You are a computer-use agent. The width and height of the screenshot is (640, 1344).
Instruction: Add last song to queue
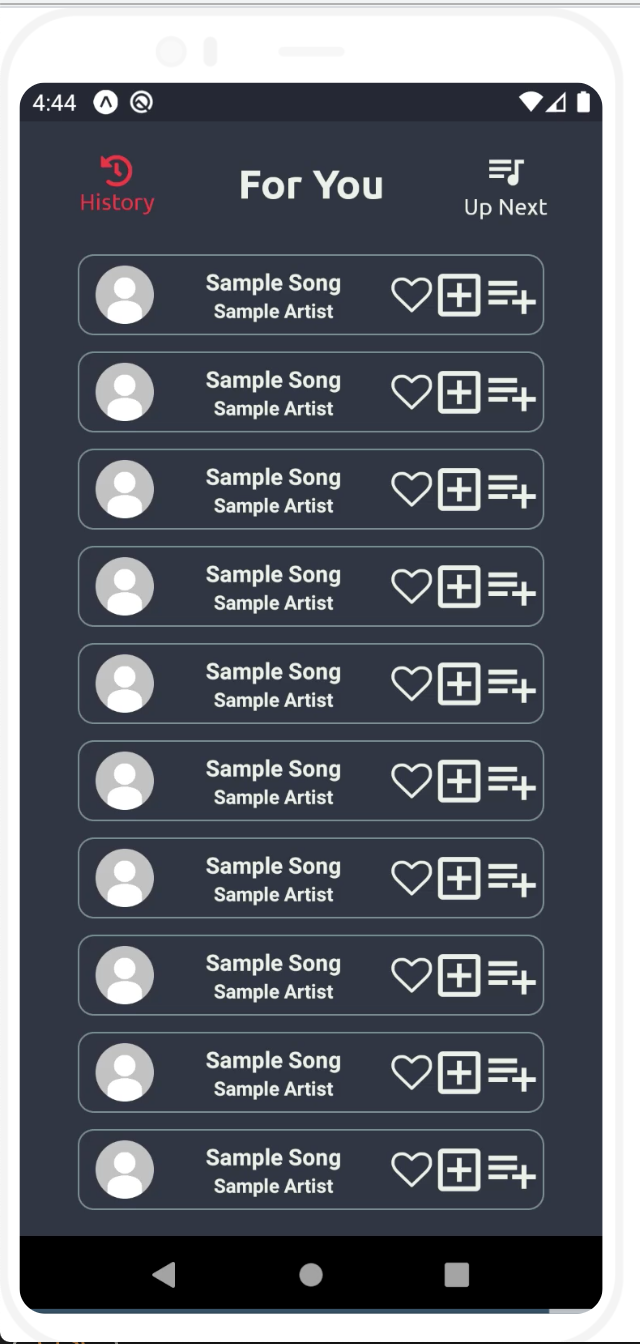pyautogui.click(x=512, y=1170)
